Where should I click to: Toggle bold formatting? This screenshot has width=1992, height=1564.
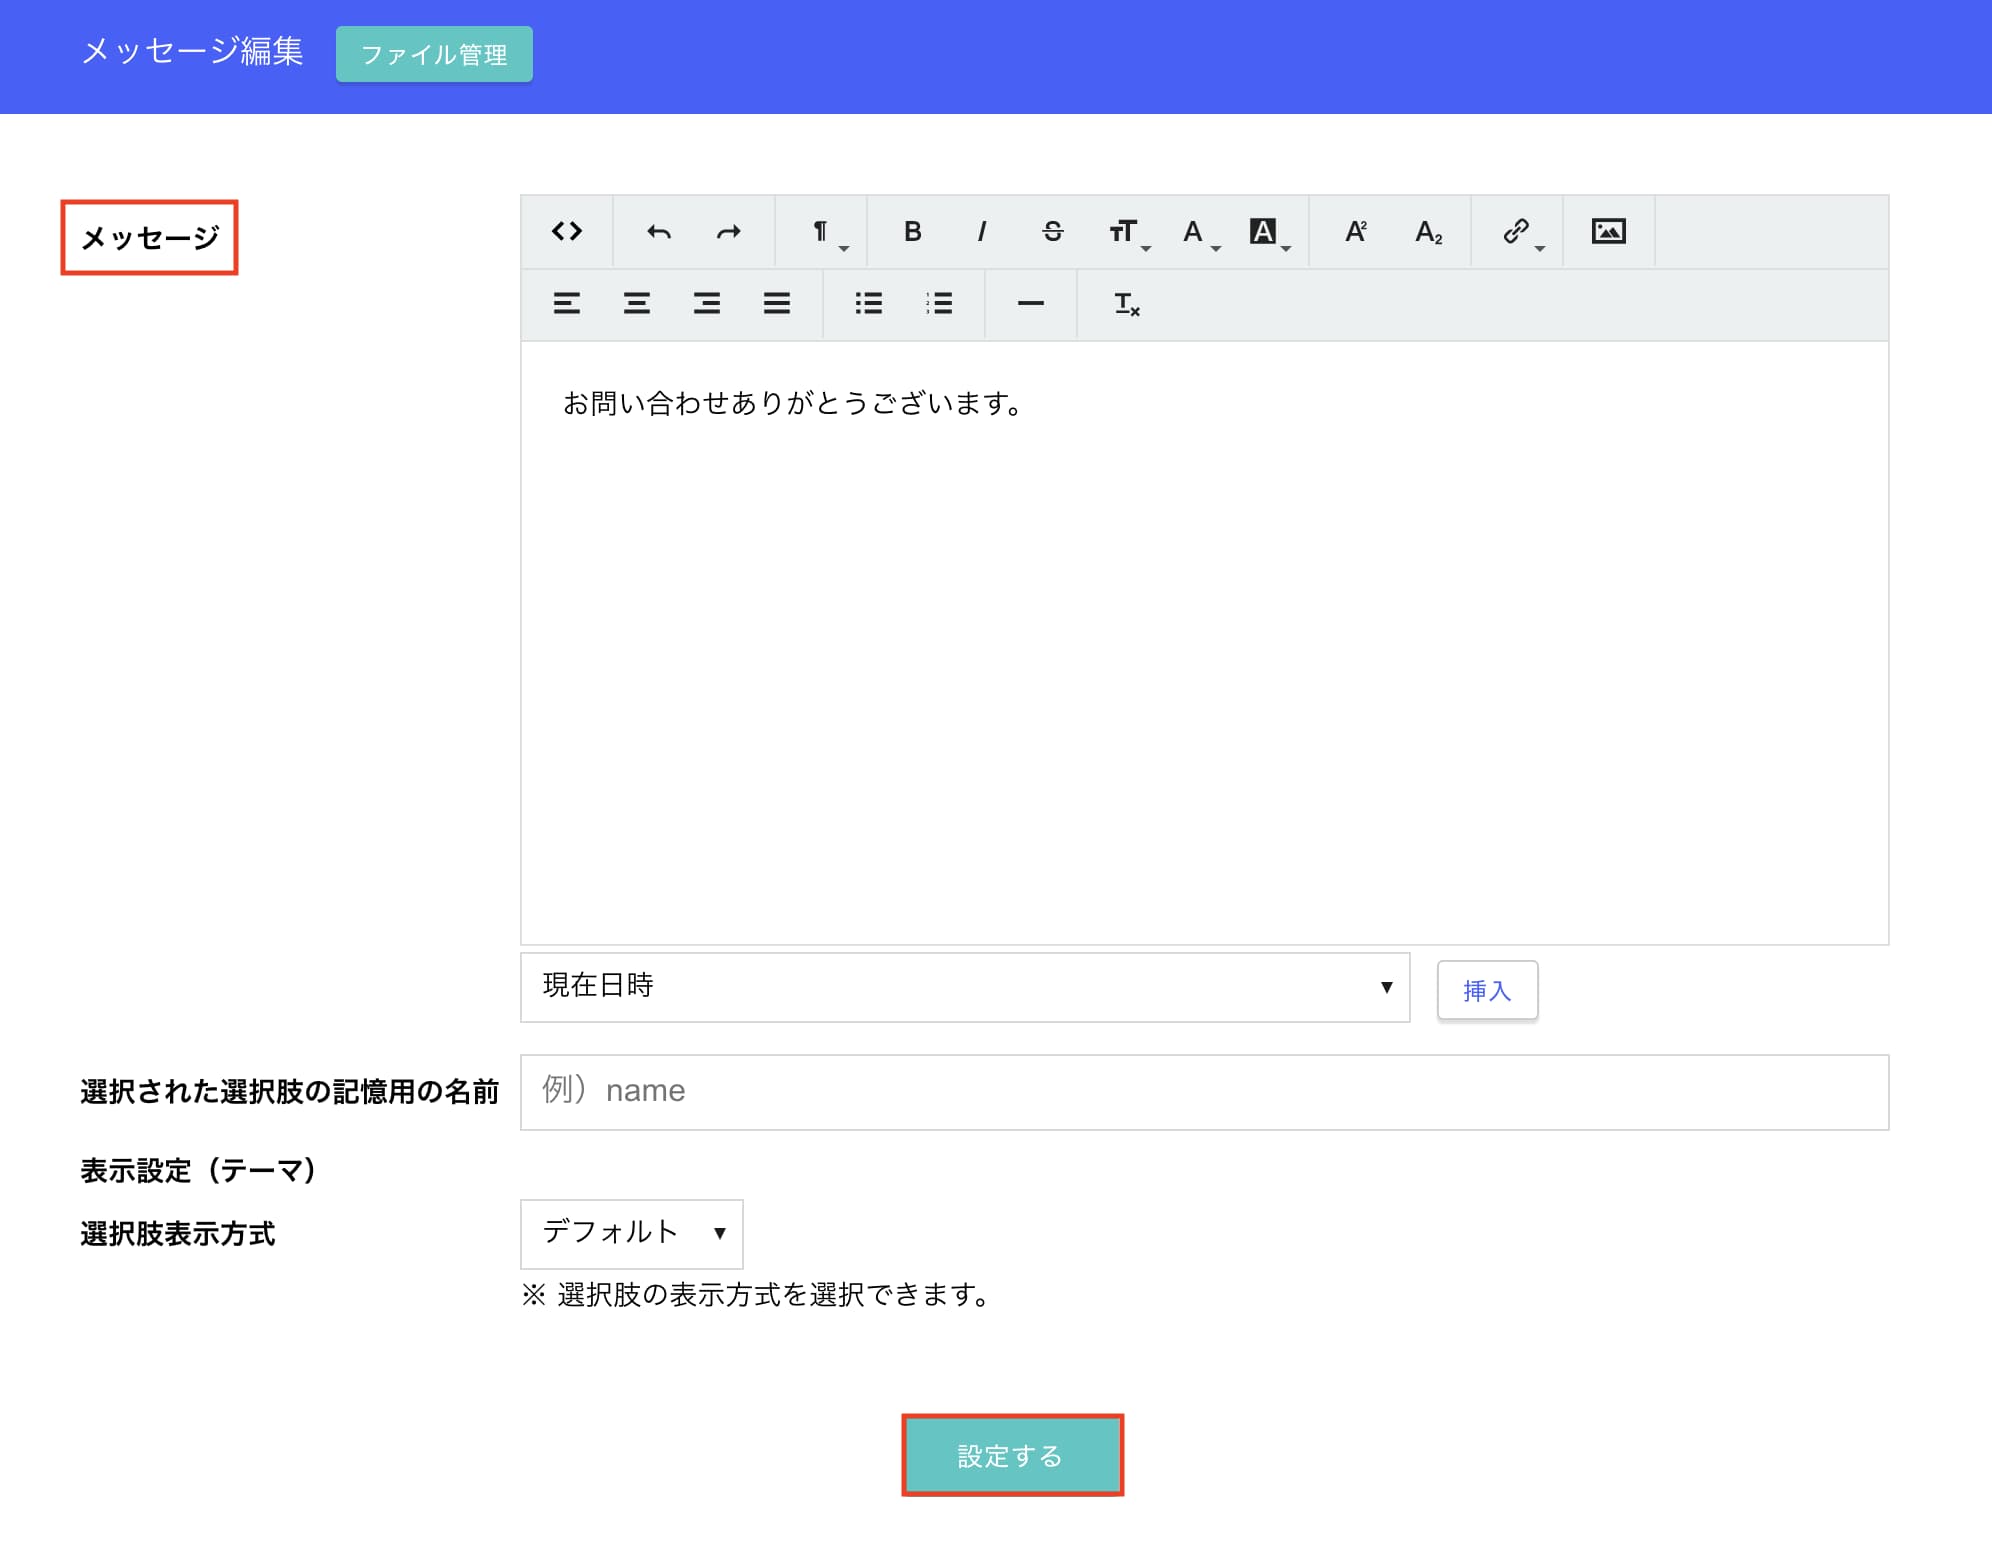click(x=913, y=232)
